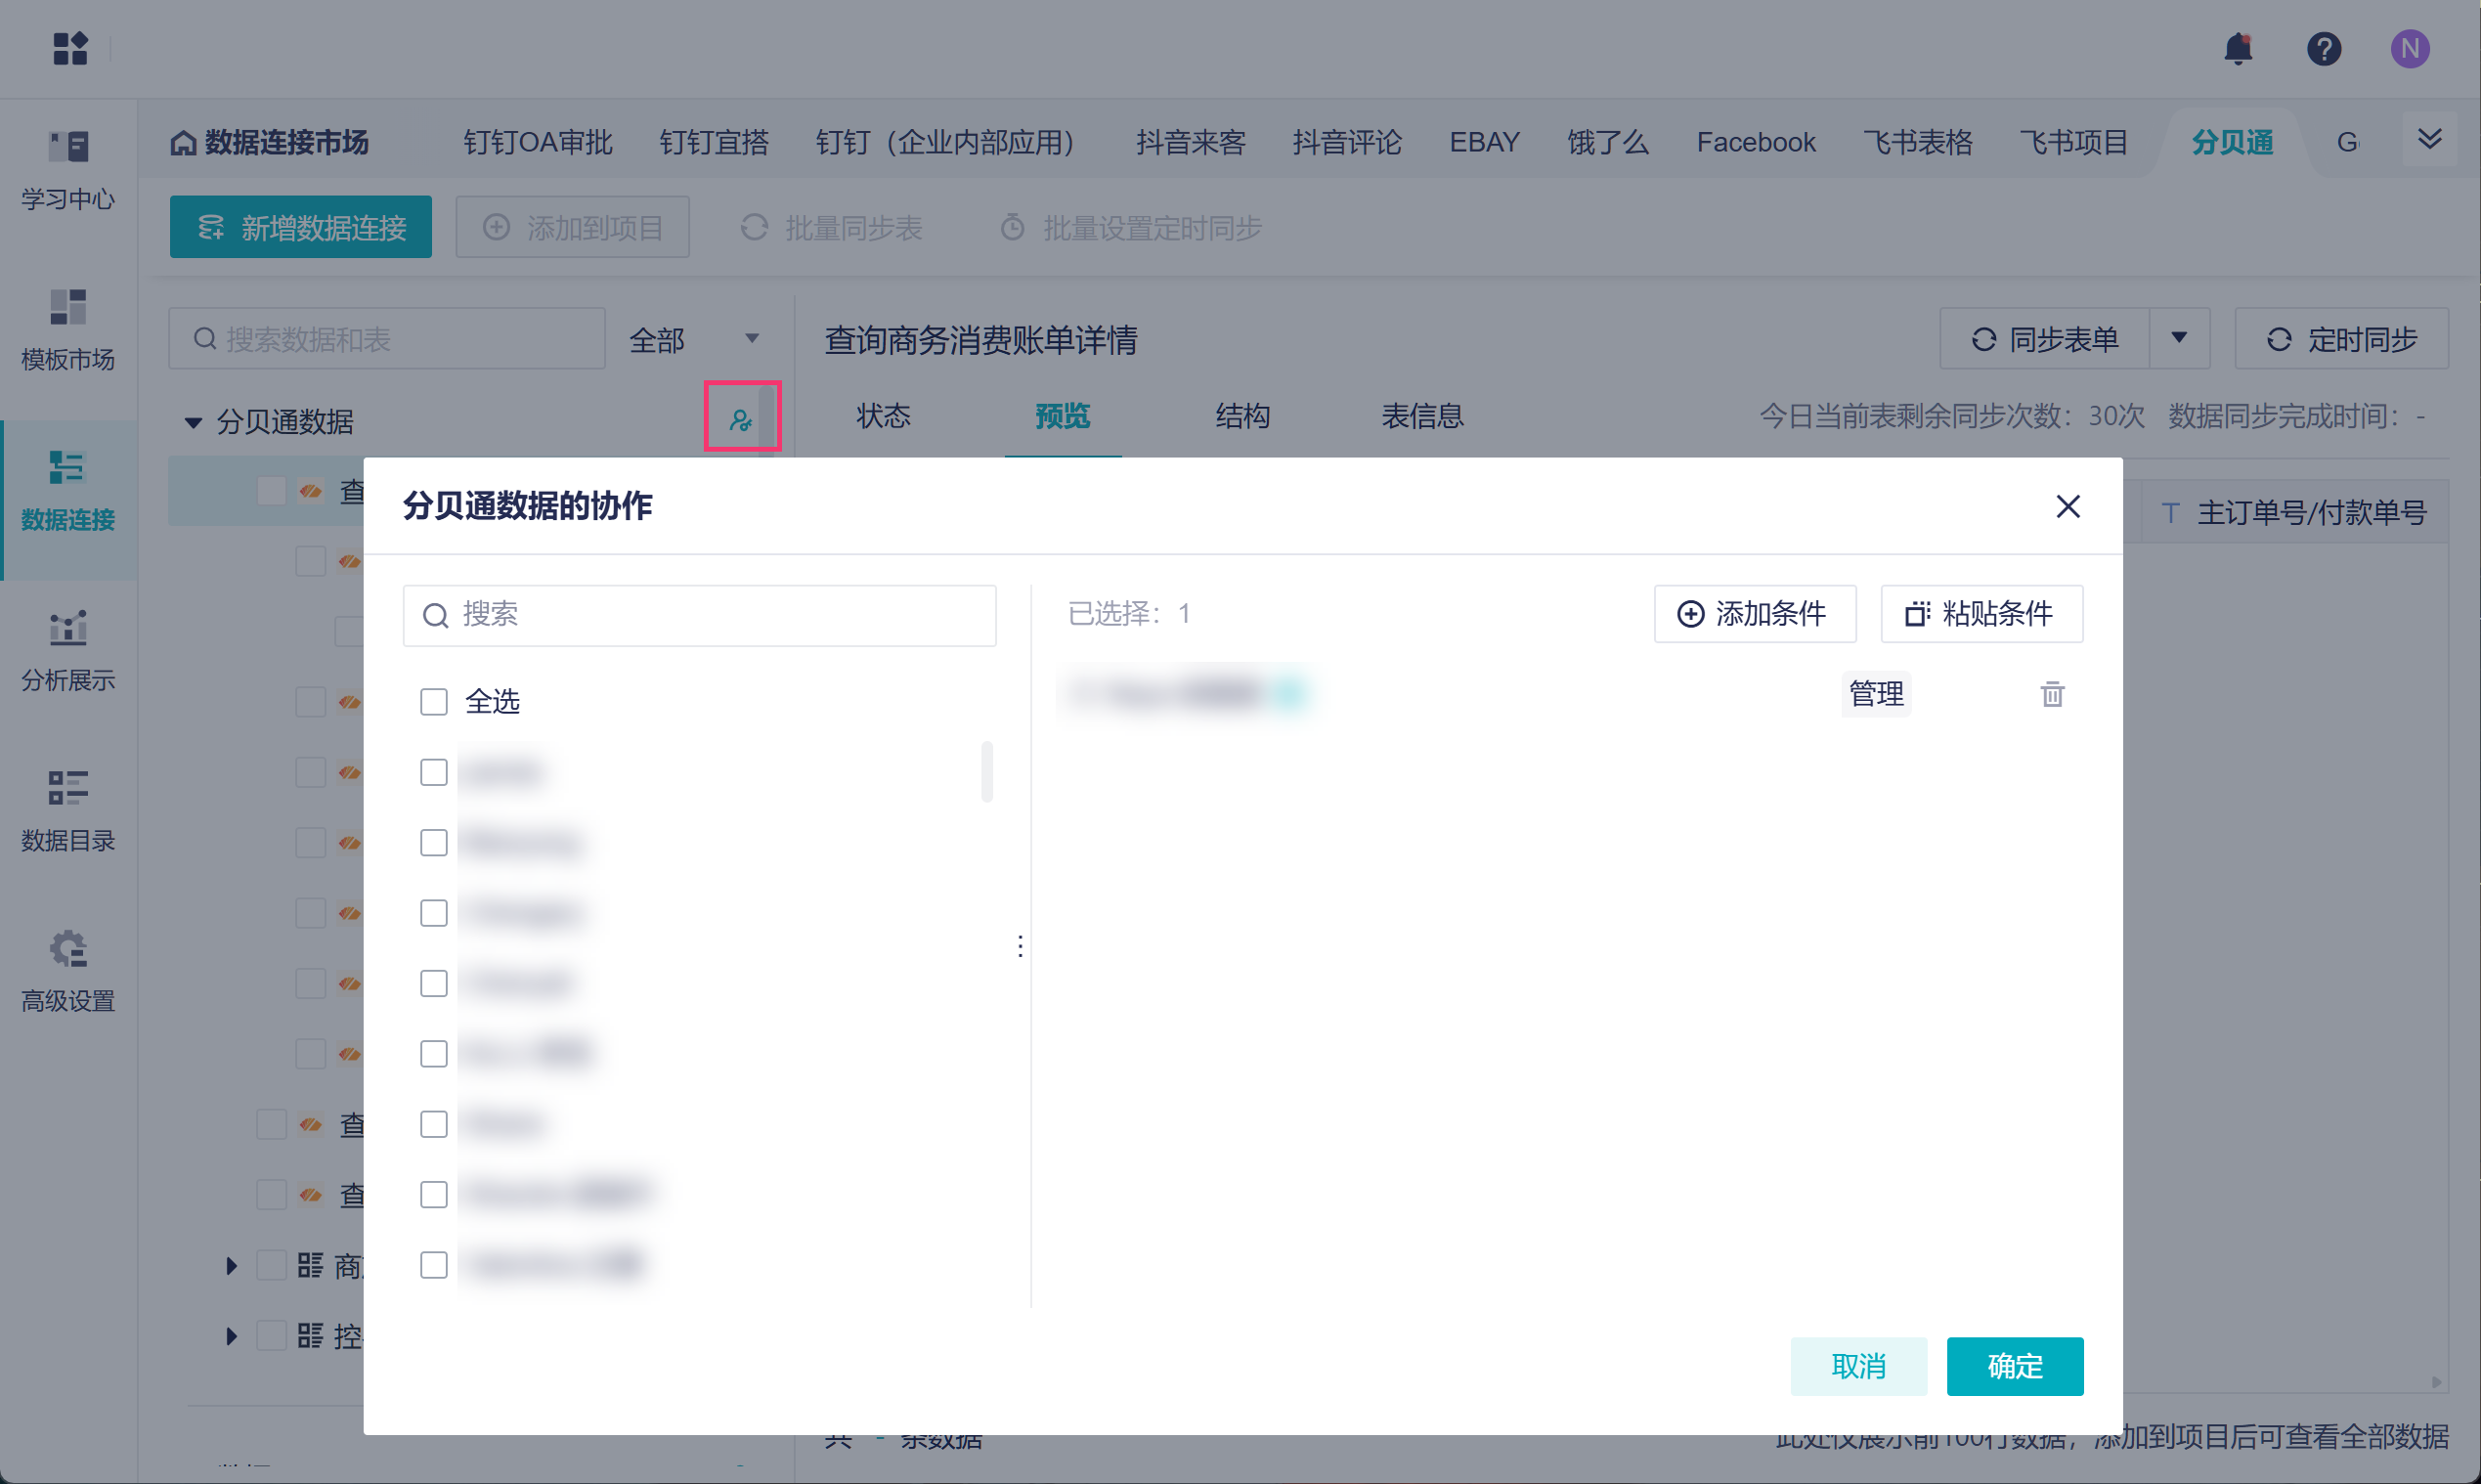Screen dimensions: 2481x1484
Task: Switch to the 飞书表格 connector tab
Action: click(1917, 142)
